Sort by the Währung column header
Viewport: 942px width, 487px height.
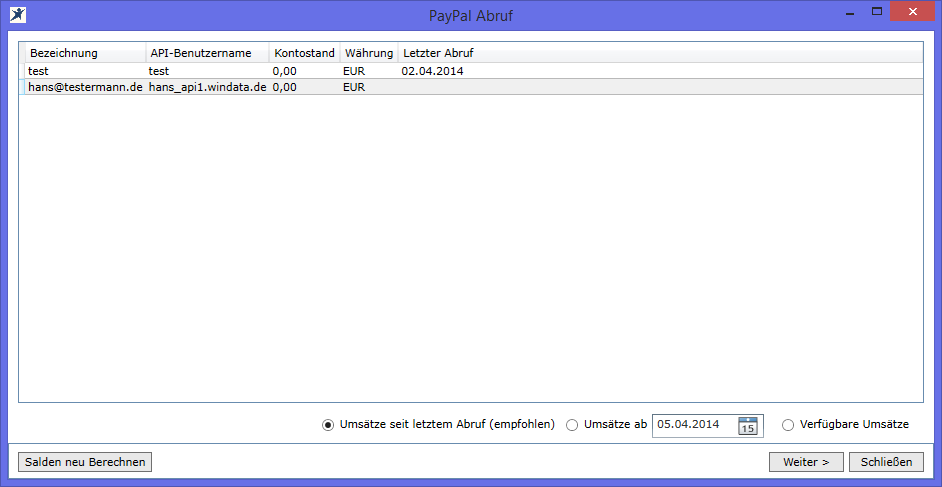(x=369, y=53)
